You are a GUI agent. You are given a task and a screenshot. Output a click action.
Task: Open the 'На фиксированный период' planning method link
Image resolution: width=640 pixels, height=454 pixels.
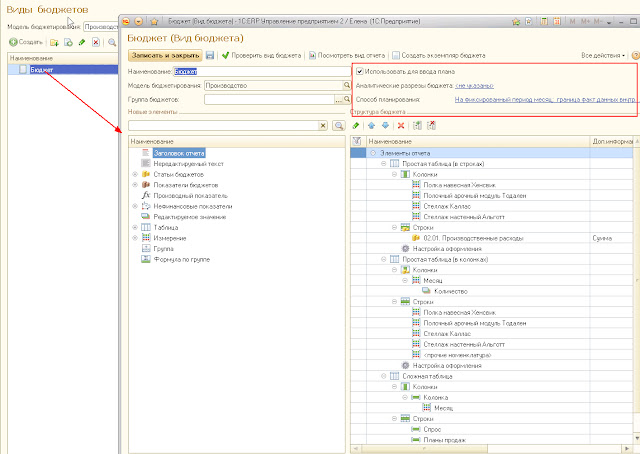(545, 99)
